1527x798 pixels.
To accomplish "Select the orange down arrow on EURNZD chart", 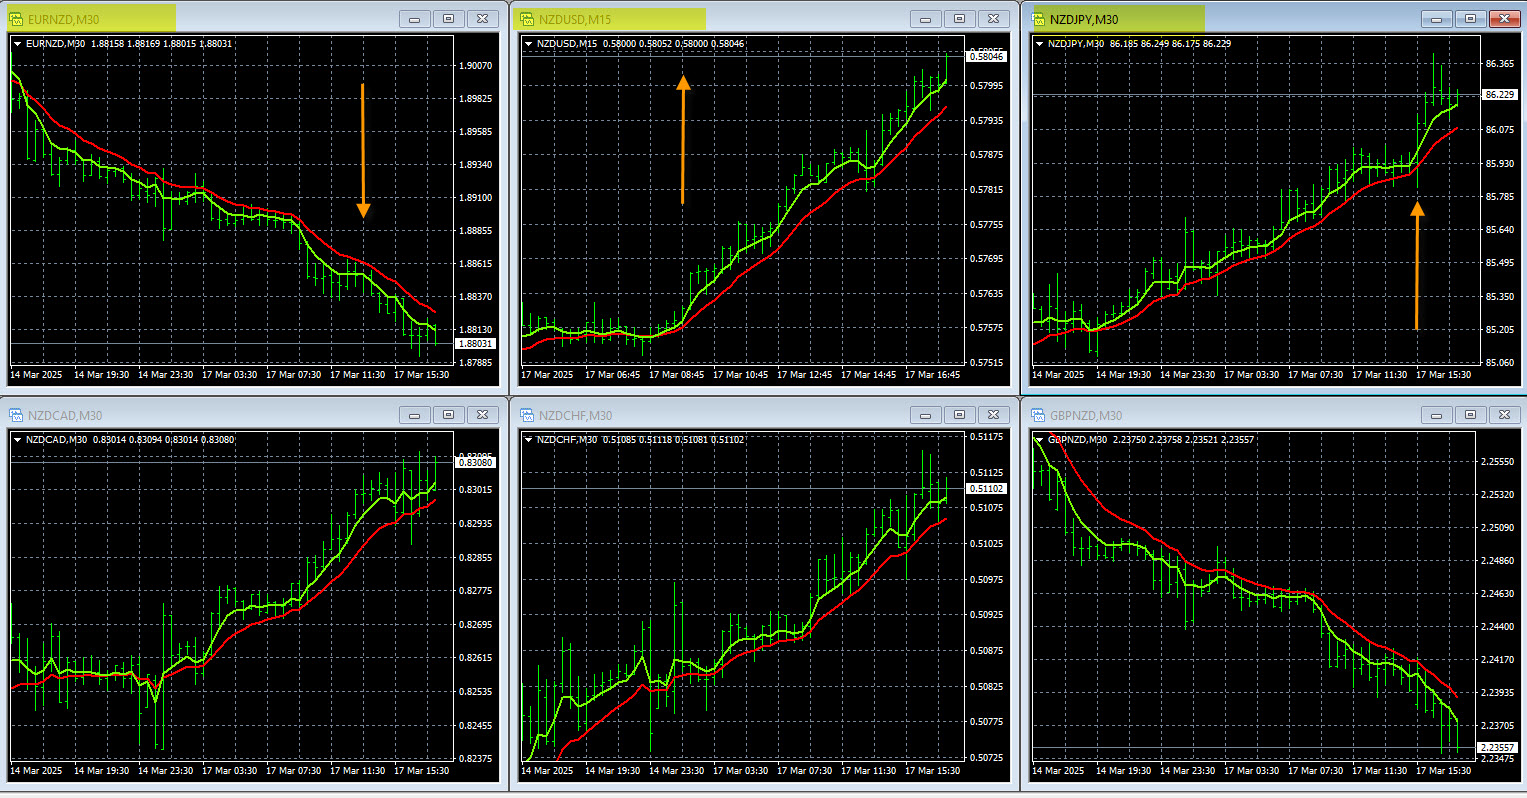I will [x=363, y=150].
